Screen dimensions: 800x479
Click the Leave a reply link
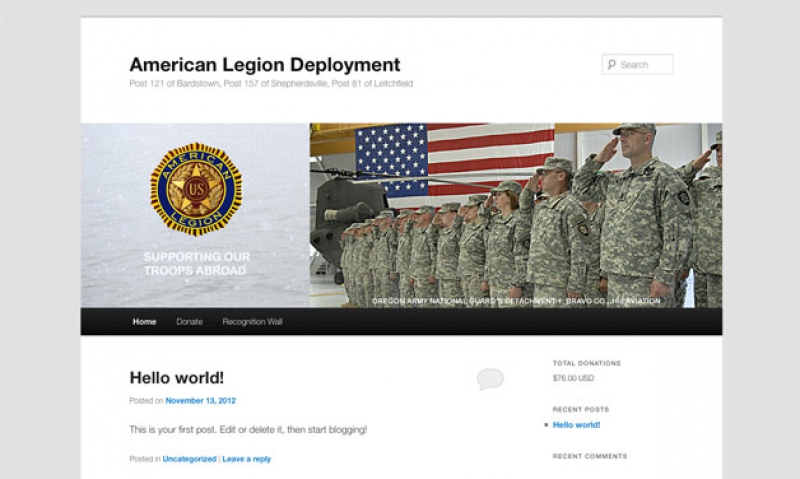246,459
